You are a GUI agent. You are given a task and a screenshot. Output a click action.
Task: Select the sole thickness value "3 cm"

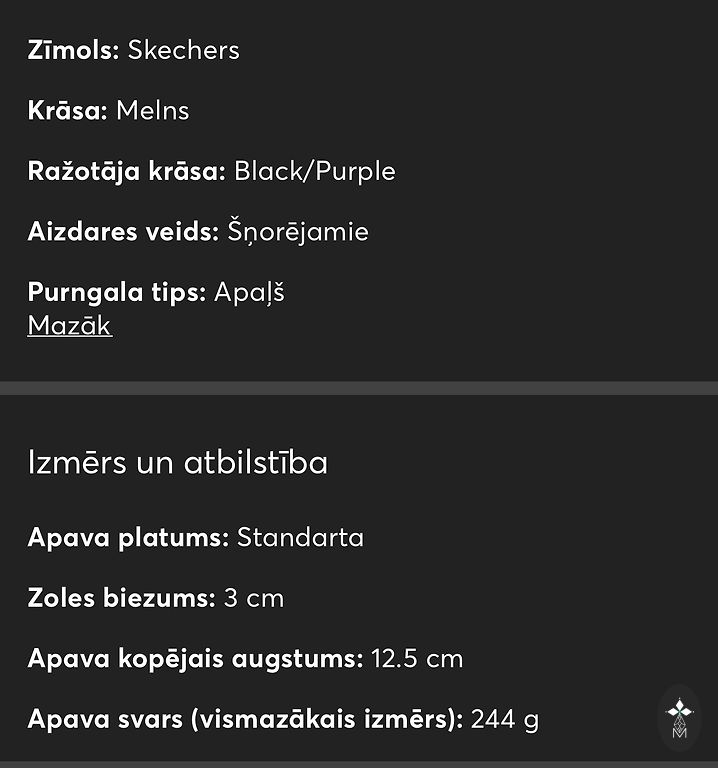253,599
